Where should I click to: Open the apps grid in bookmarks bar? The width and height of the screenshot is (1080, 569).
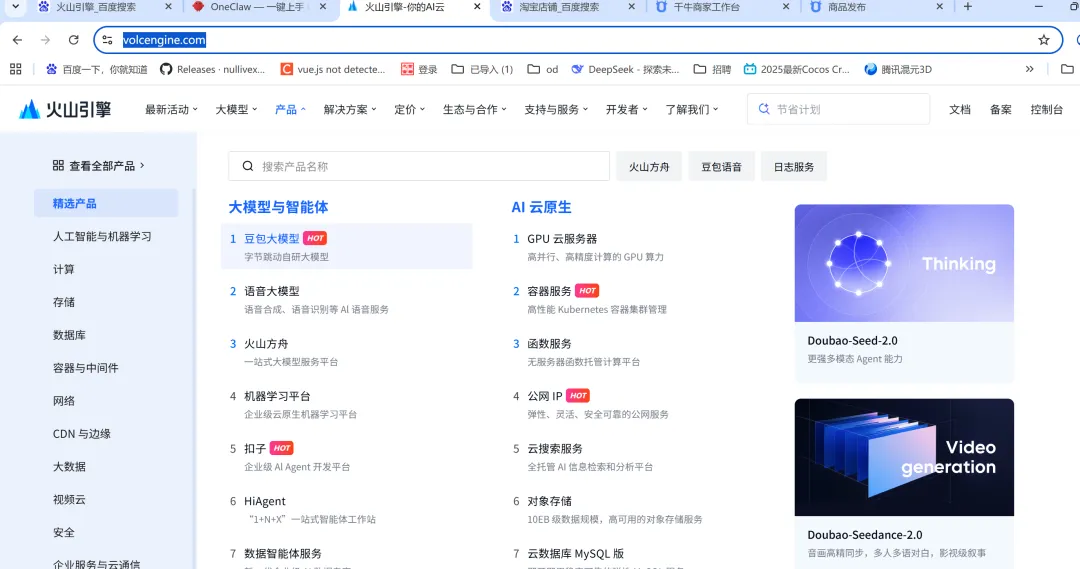(15, 69)
